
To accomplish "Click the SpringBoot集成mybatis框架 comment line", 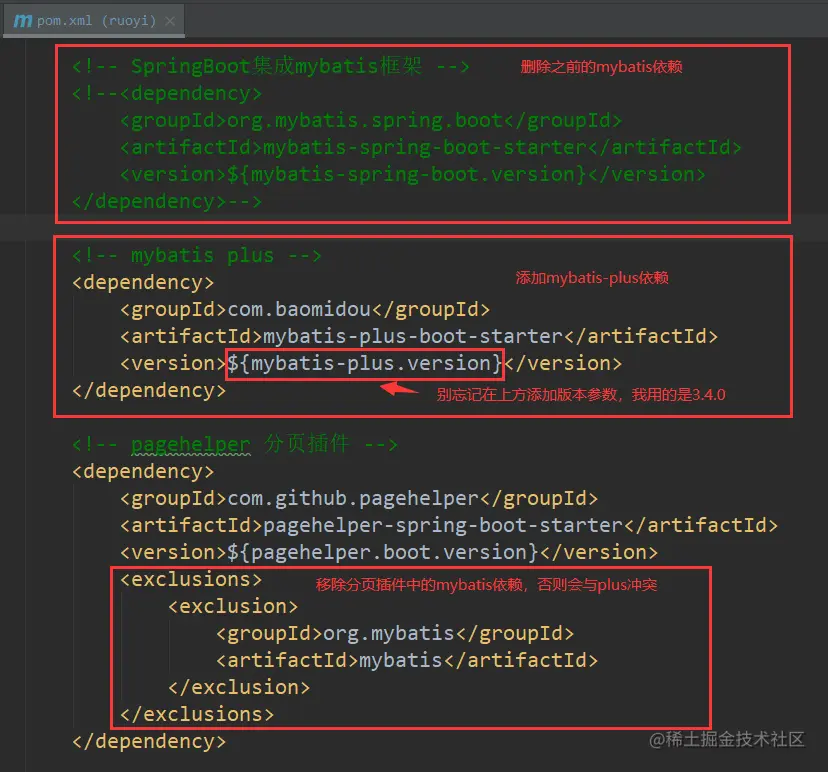I will [270, 67].
